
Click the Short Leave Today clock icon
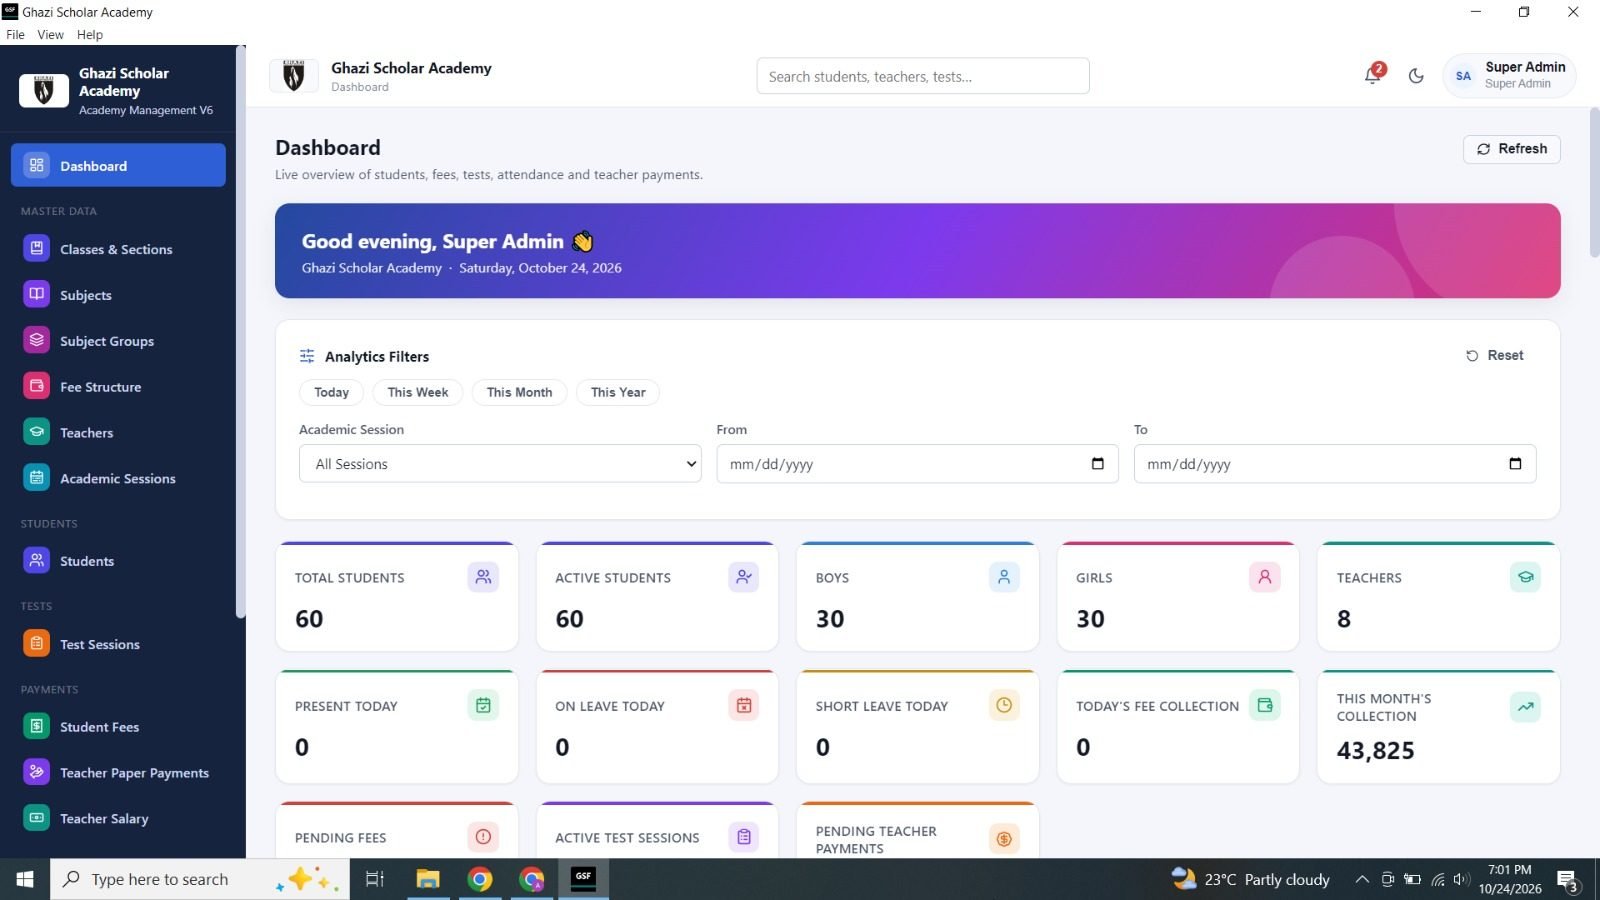[x=1004, y=705]
